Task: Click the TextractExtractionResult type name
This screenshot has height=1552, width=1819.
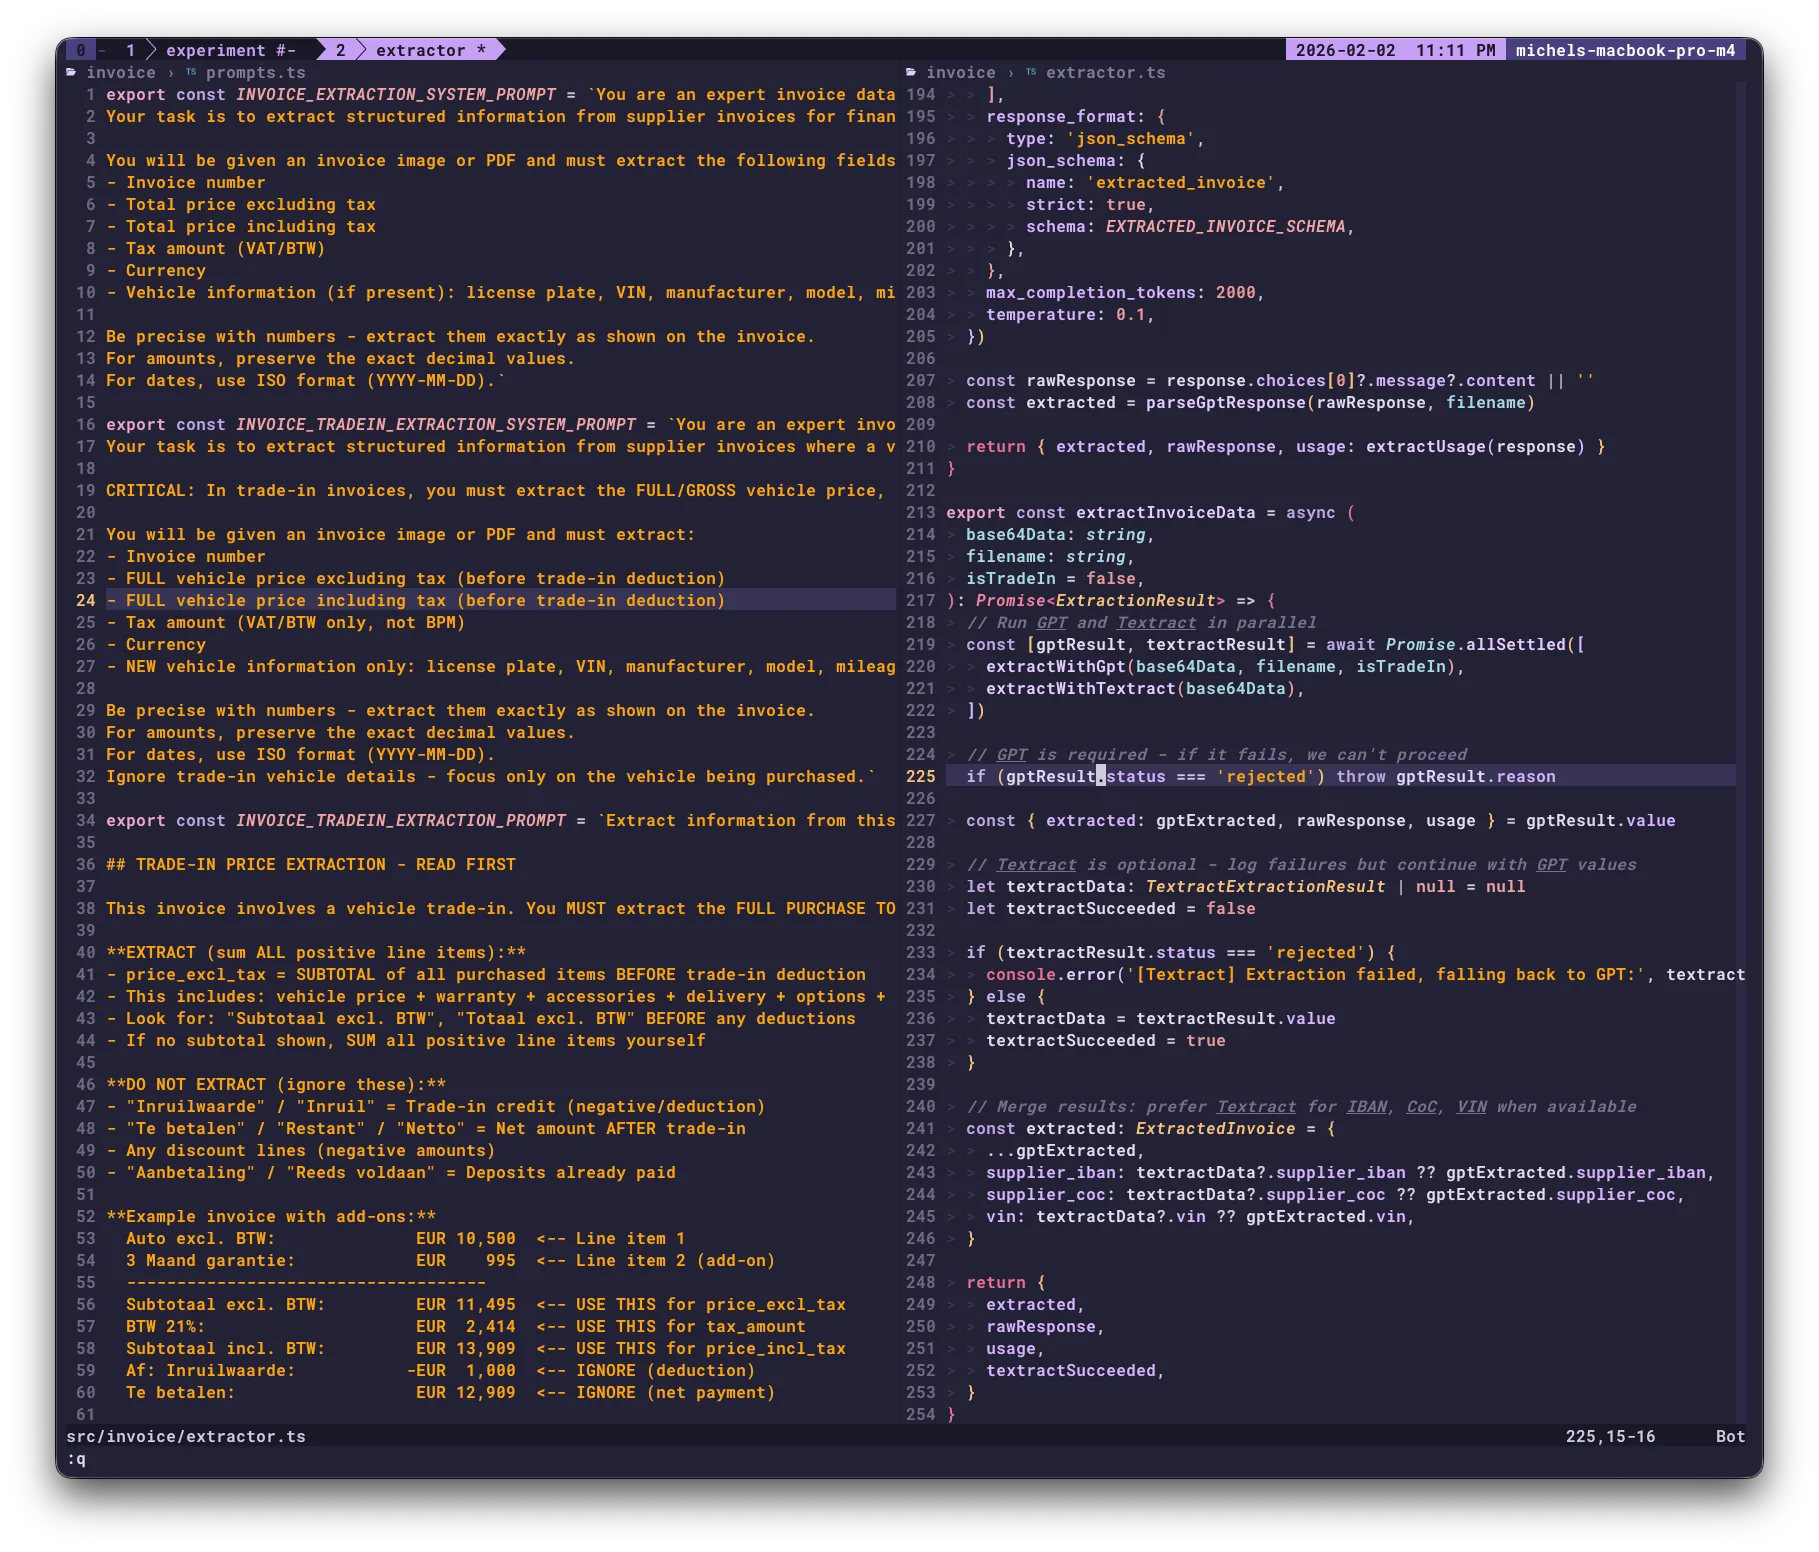Action: [x=1266, y=887]
